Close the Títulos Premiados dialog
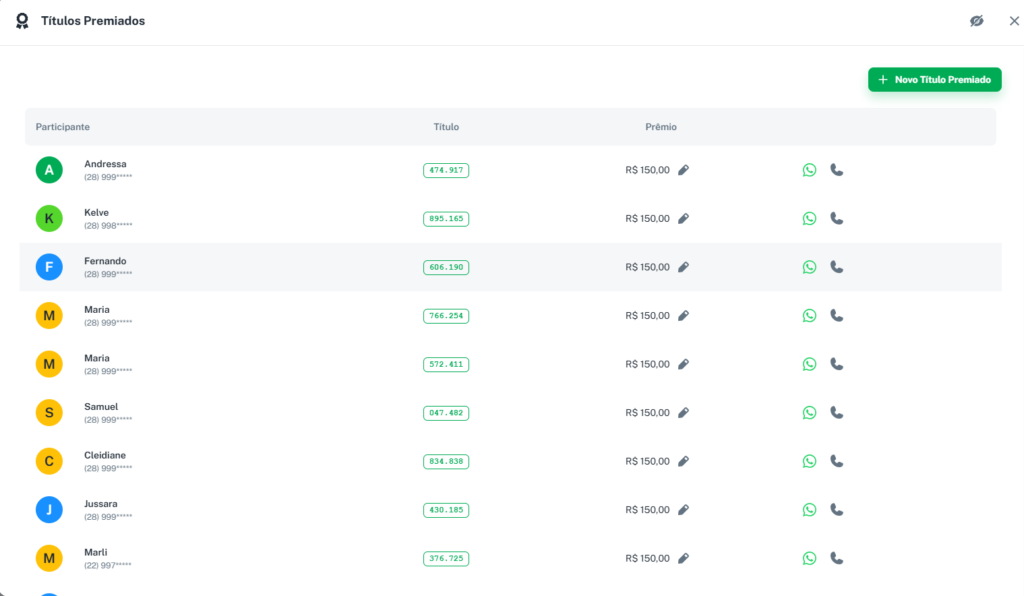The height and width of the screenshot is (596, 1024). (x=1013, y=21)
